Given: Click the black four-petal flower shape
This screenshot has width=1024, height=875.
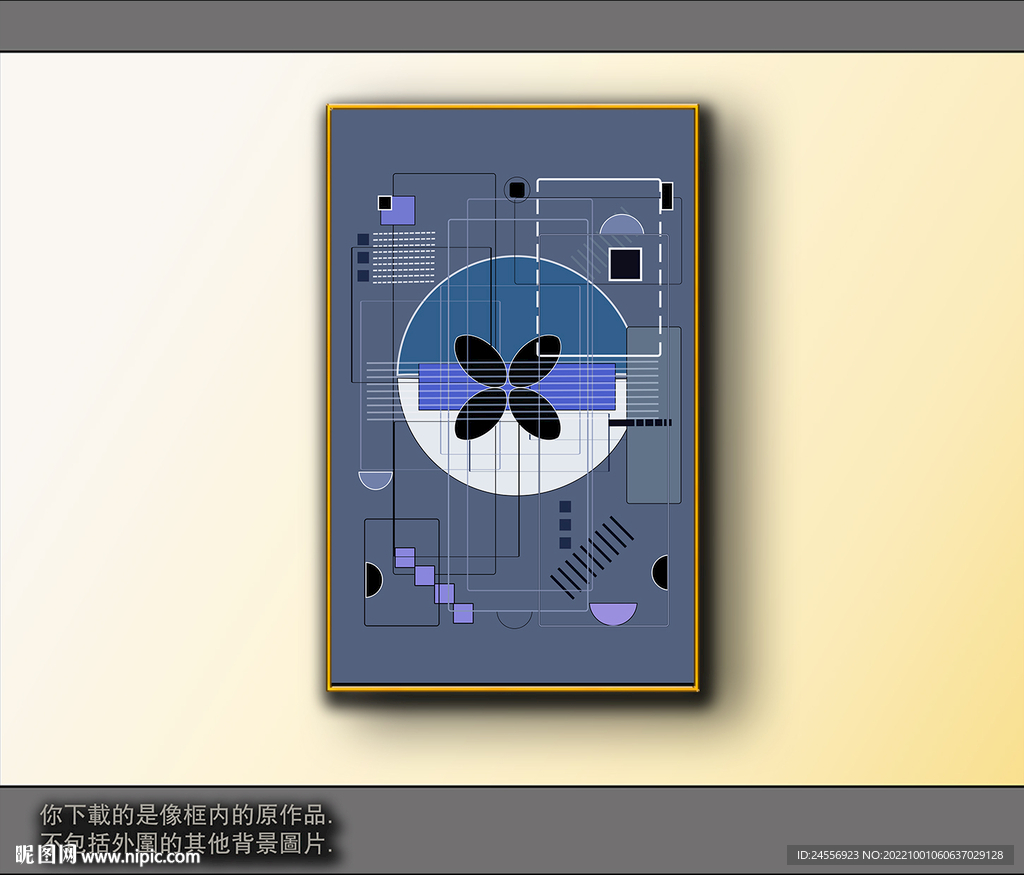Looking at the screenshot, I should click(x=508, y=387).
